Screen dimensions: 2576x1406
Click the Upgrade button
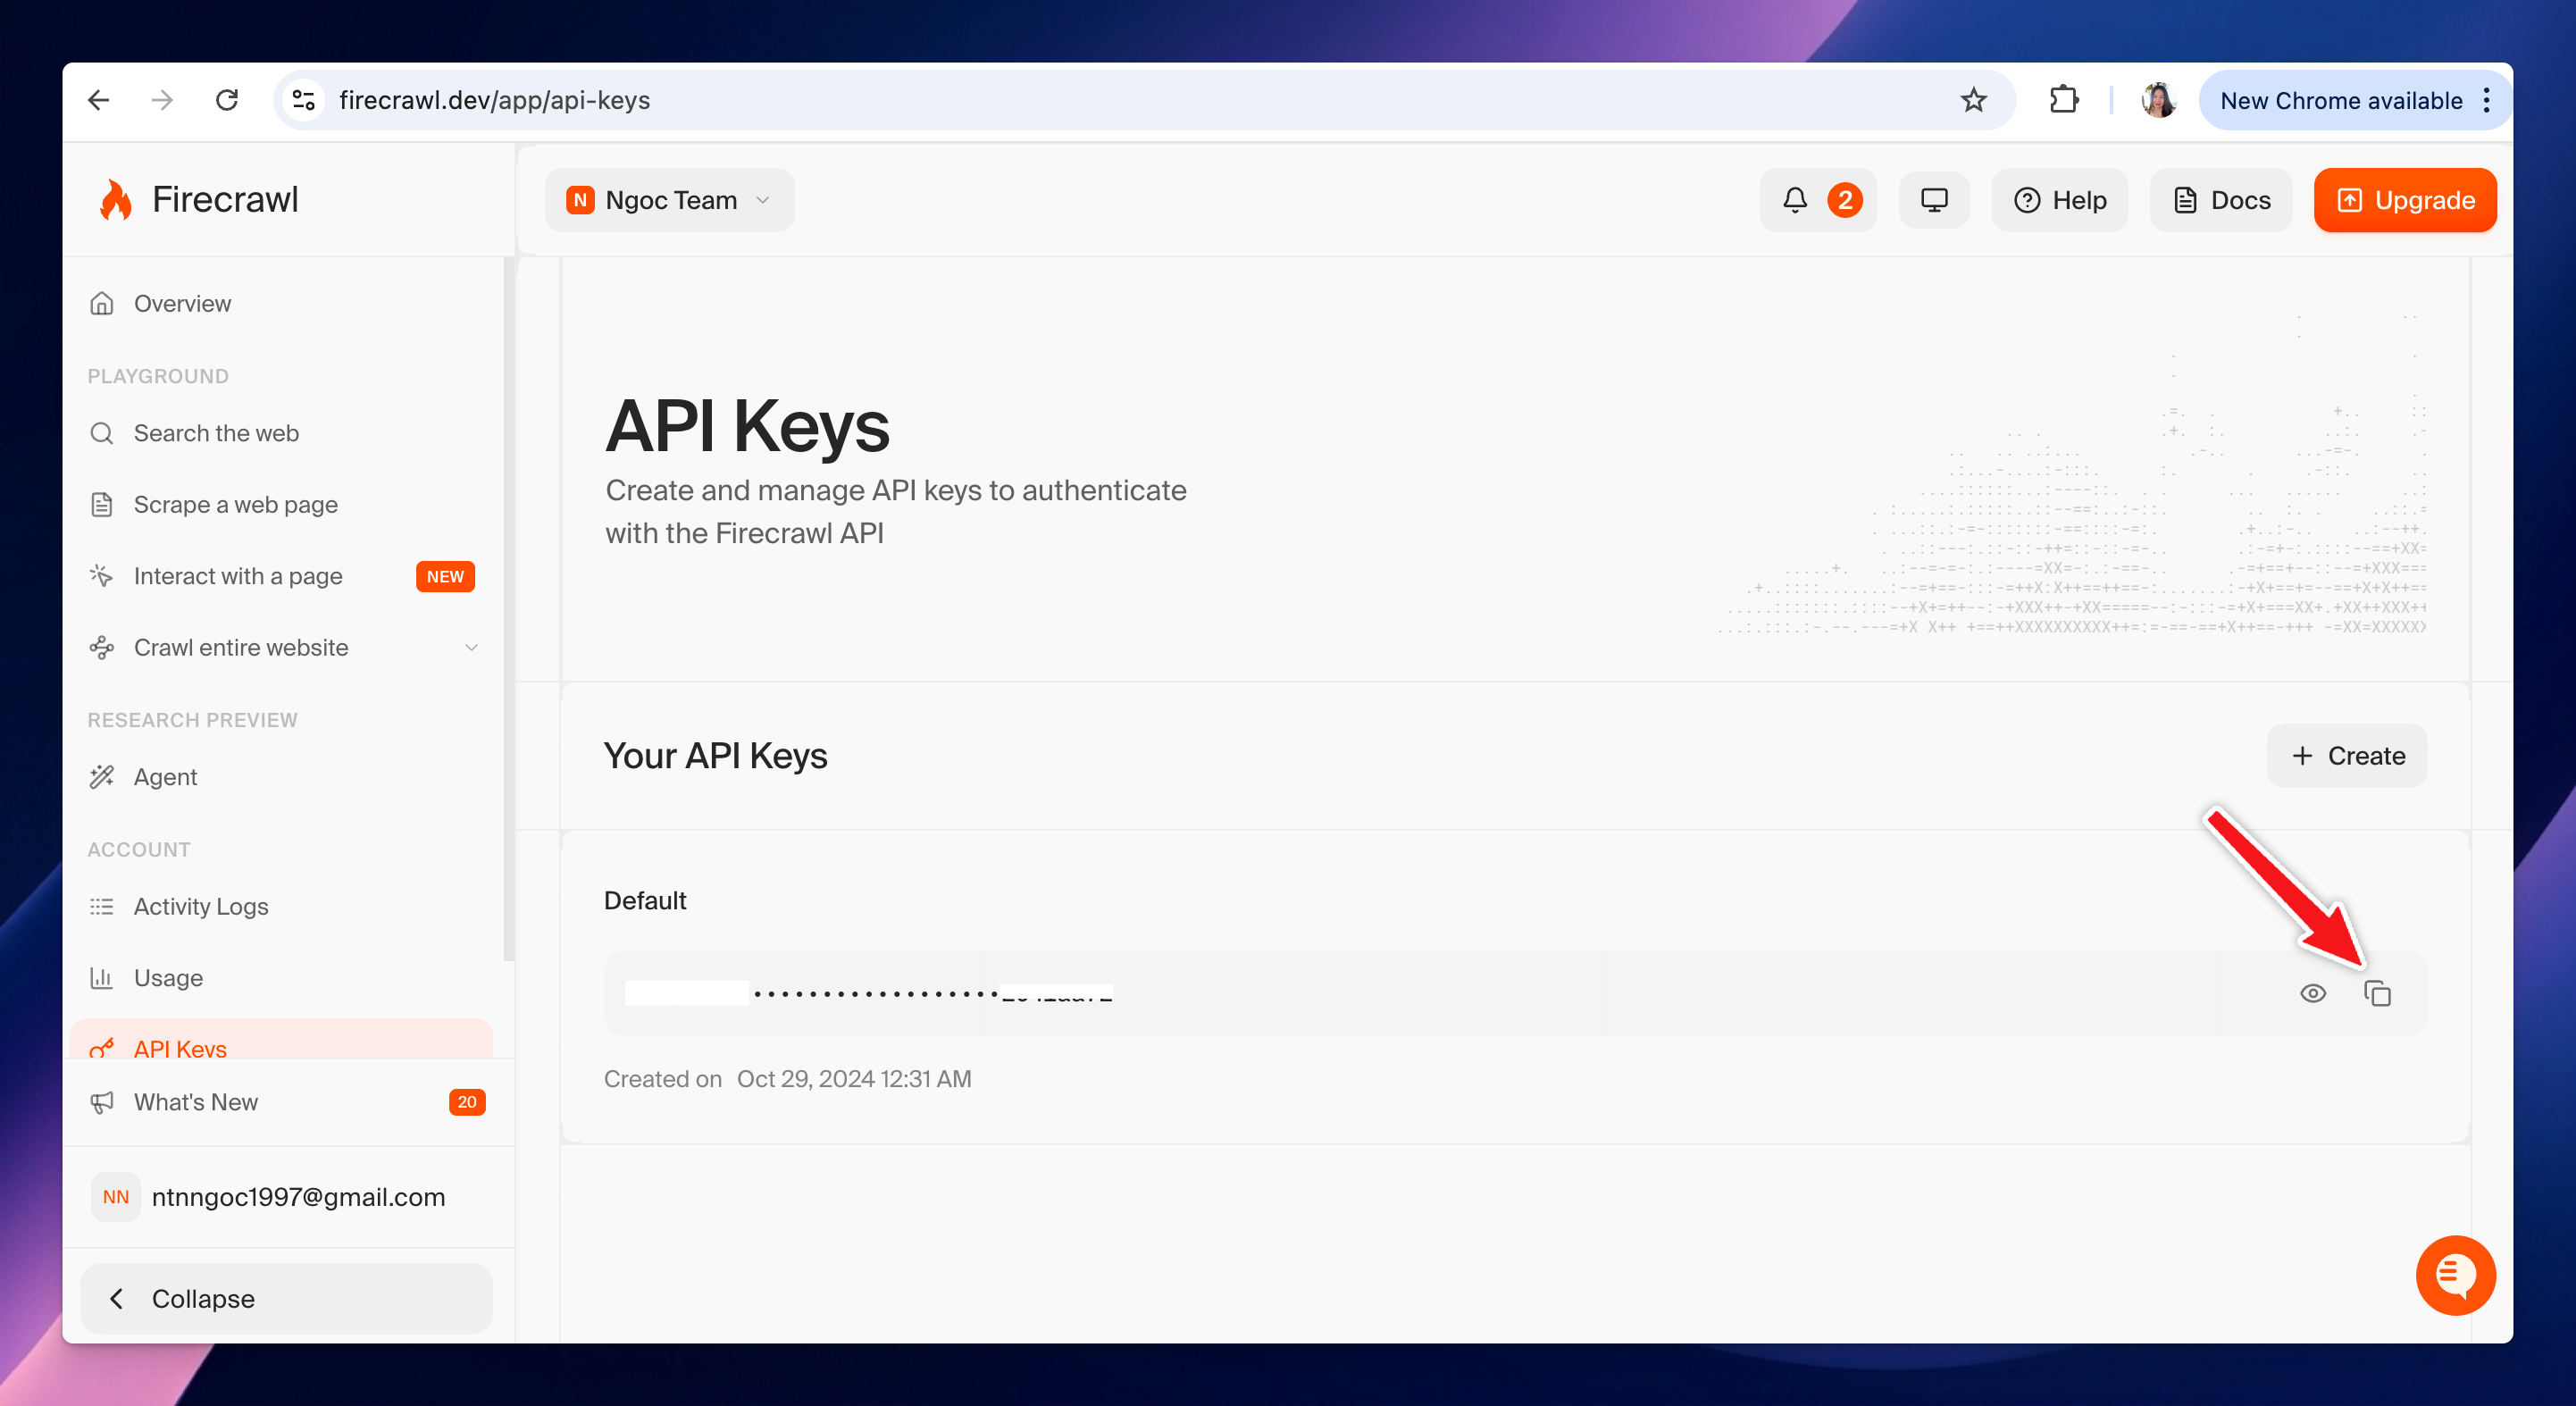[x=2405, y=200]
